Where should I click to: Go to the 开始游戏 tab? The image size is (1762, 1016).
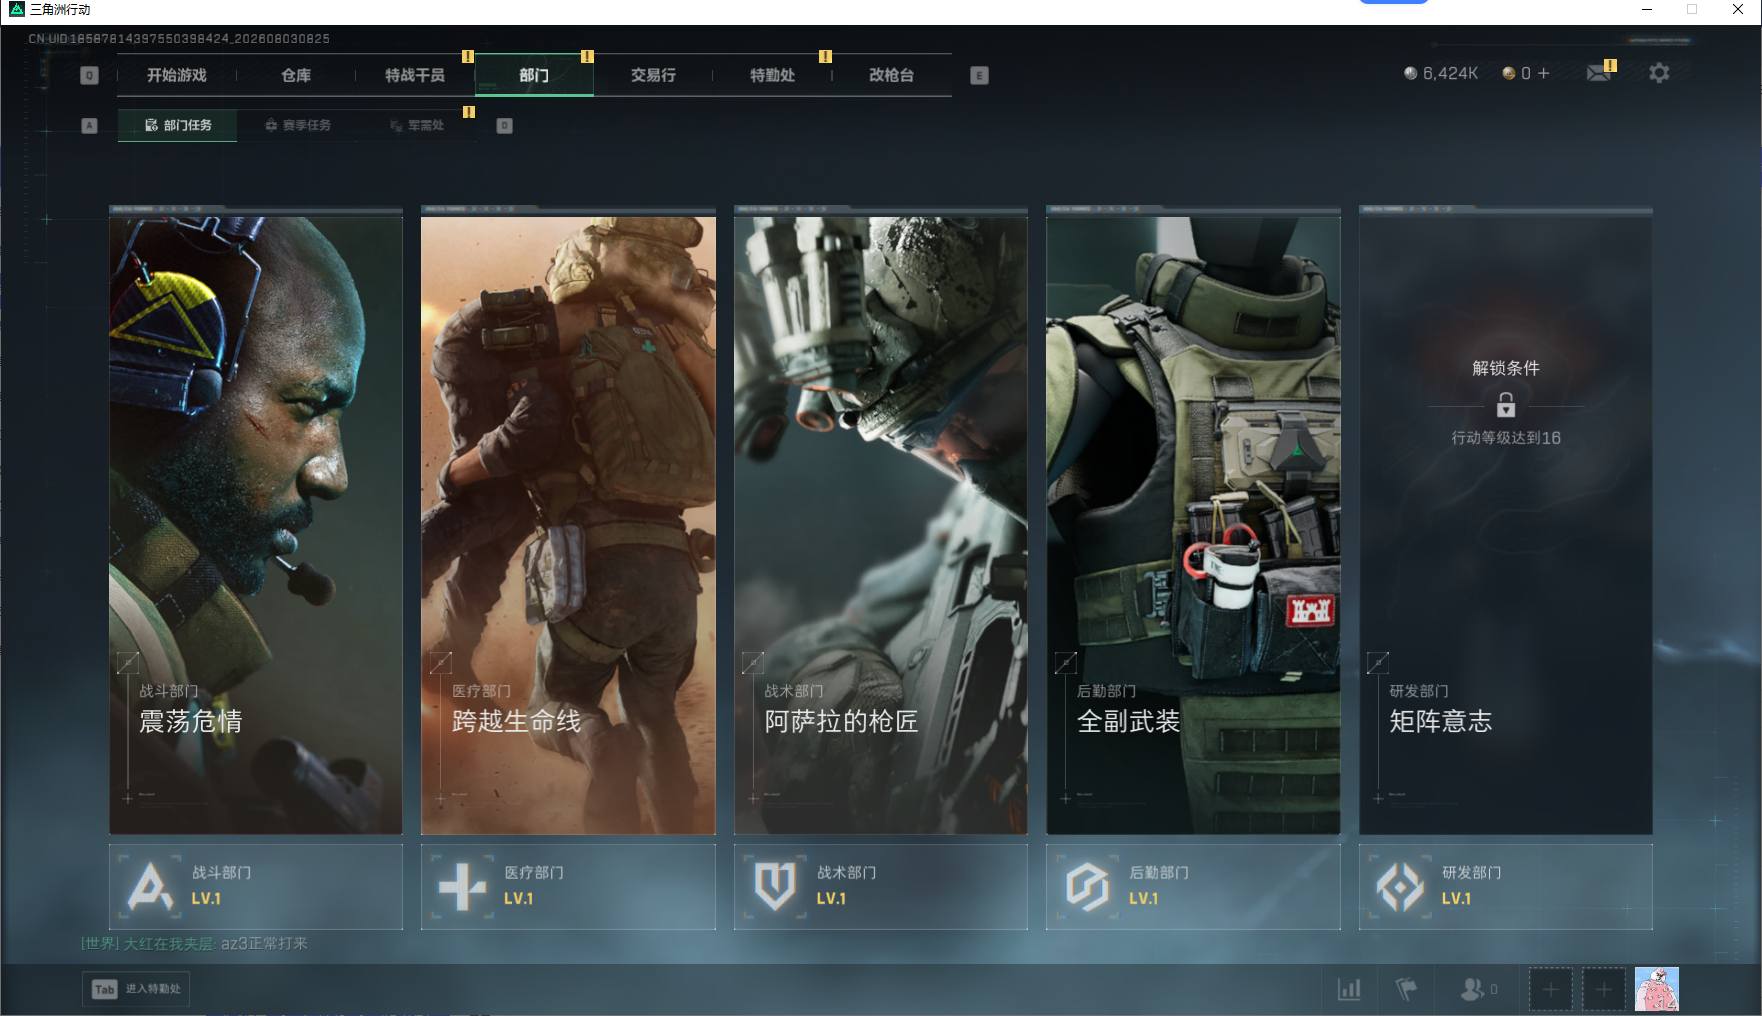click(177, 75)
